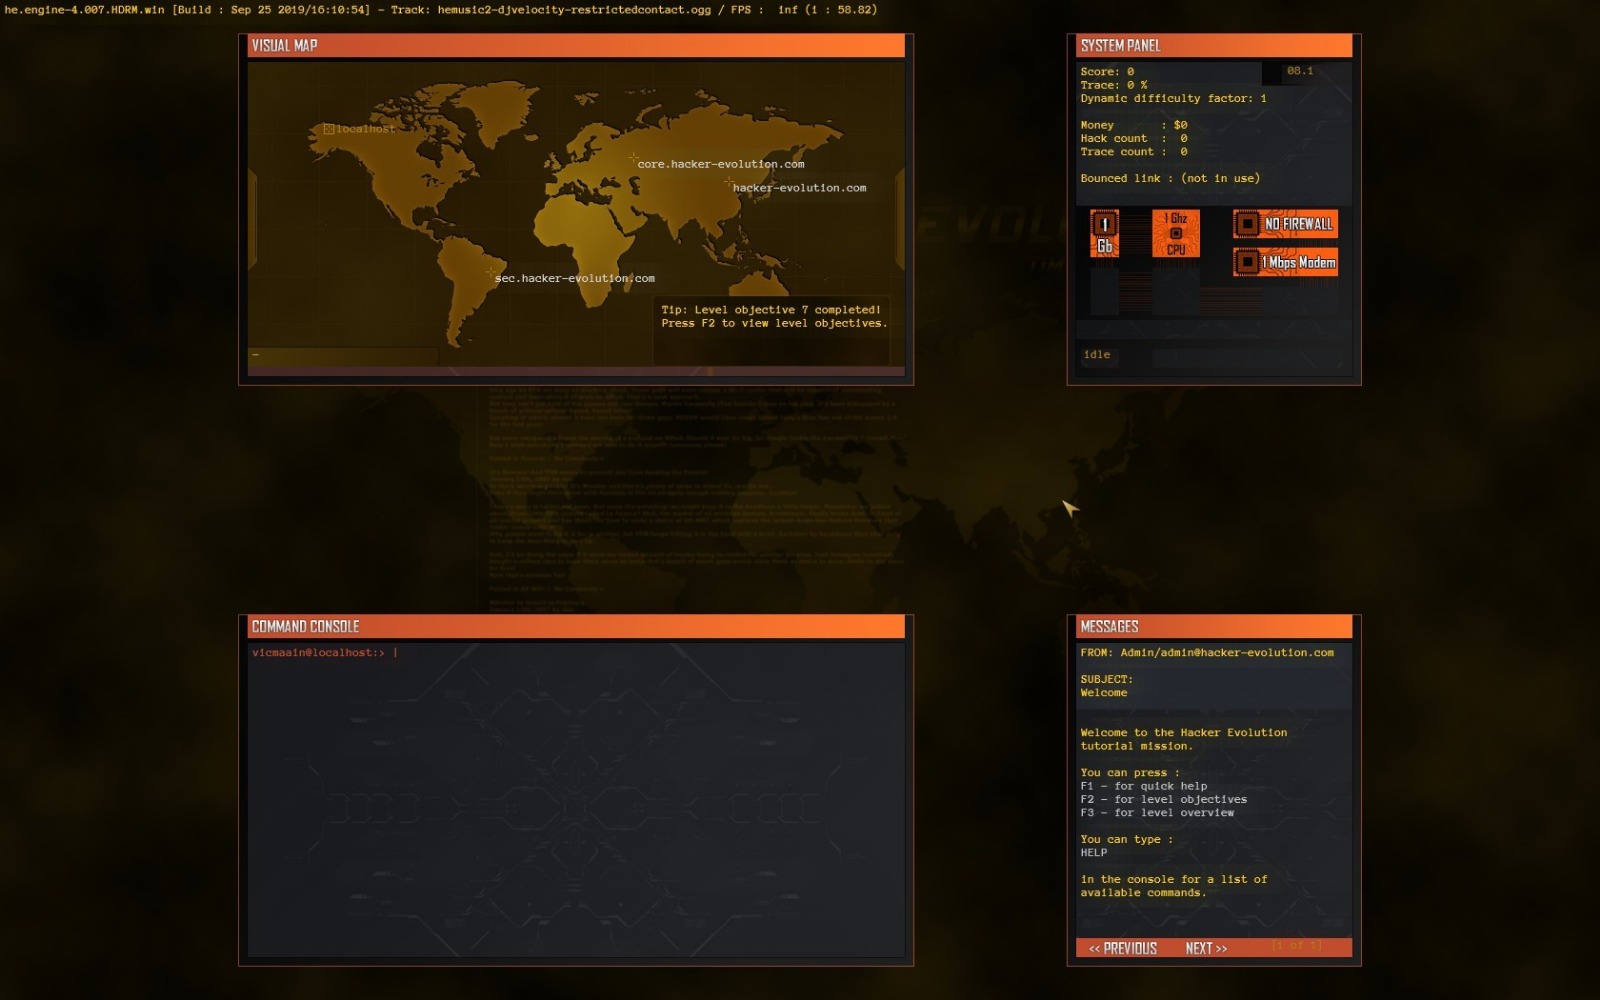Click the progress bar below the visual map
This screenshot has width=1600, height=1000.
(x=345, y=355)
